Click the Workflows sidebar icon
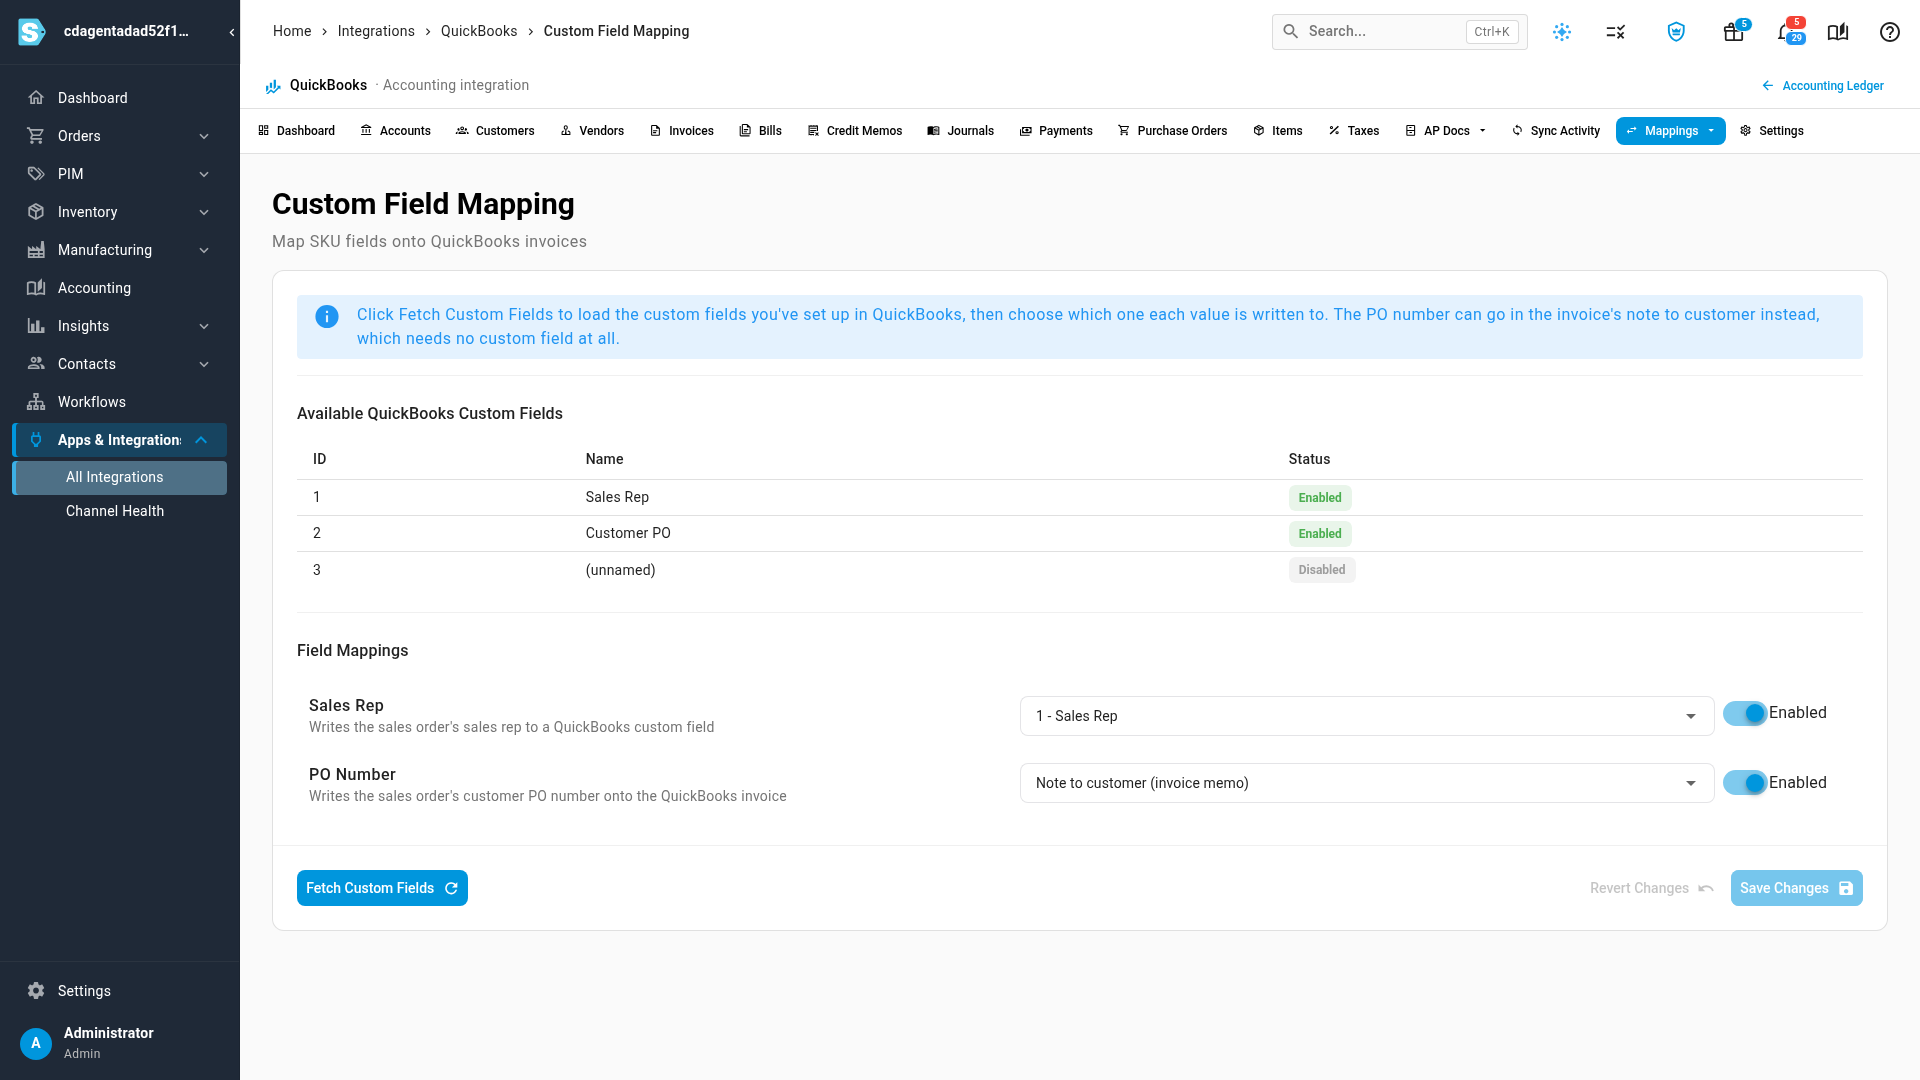Image resolution: width=1920 pixels, height=1080 pixels. tap(36, 402)
